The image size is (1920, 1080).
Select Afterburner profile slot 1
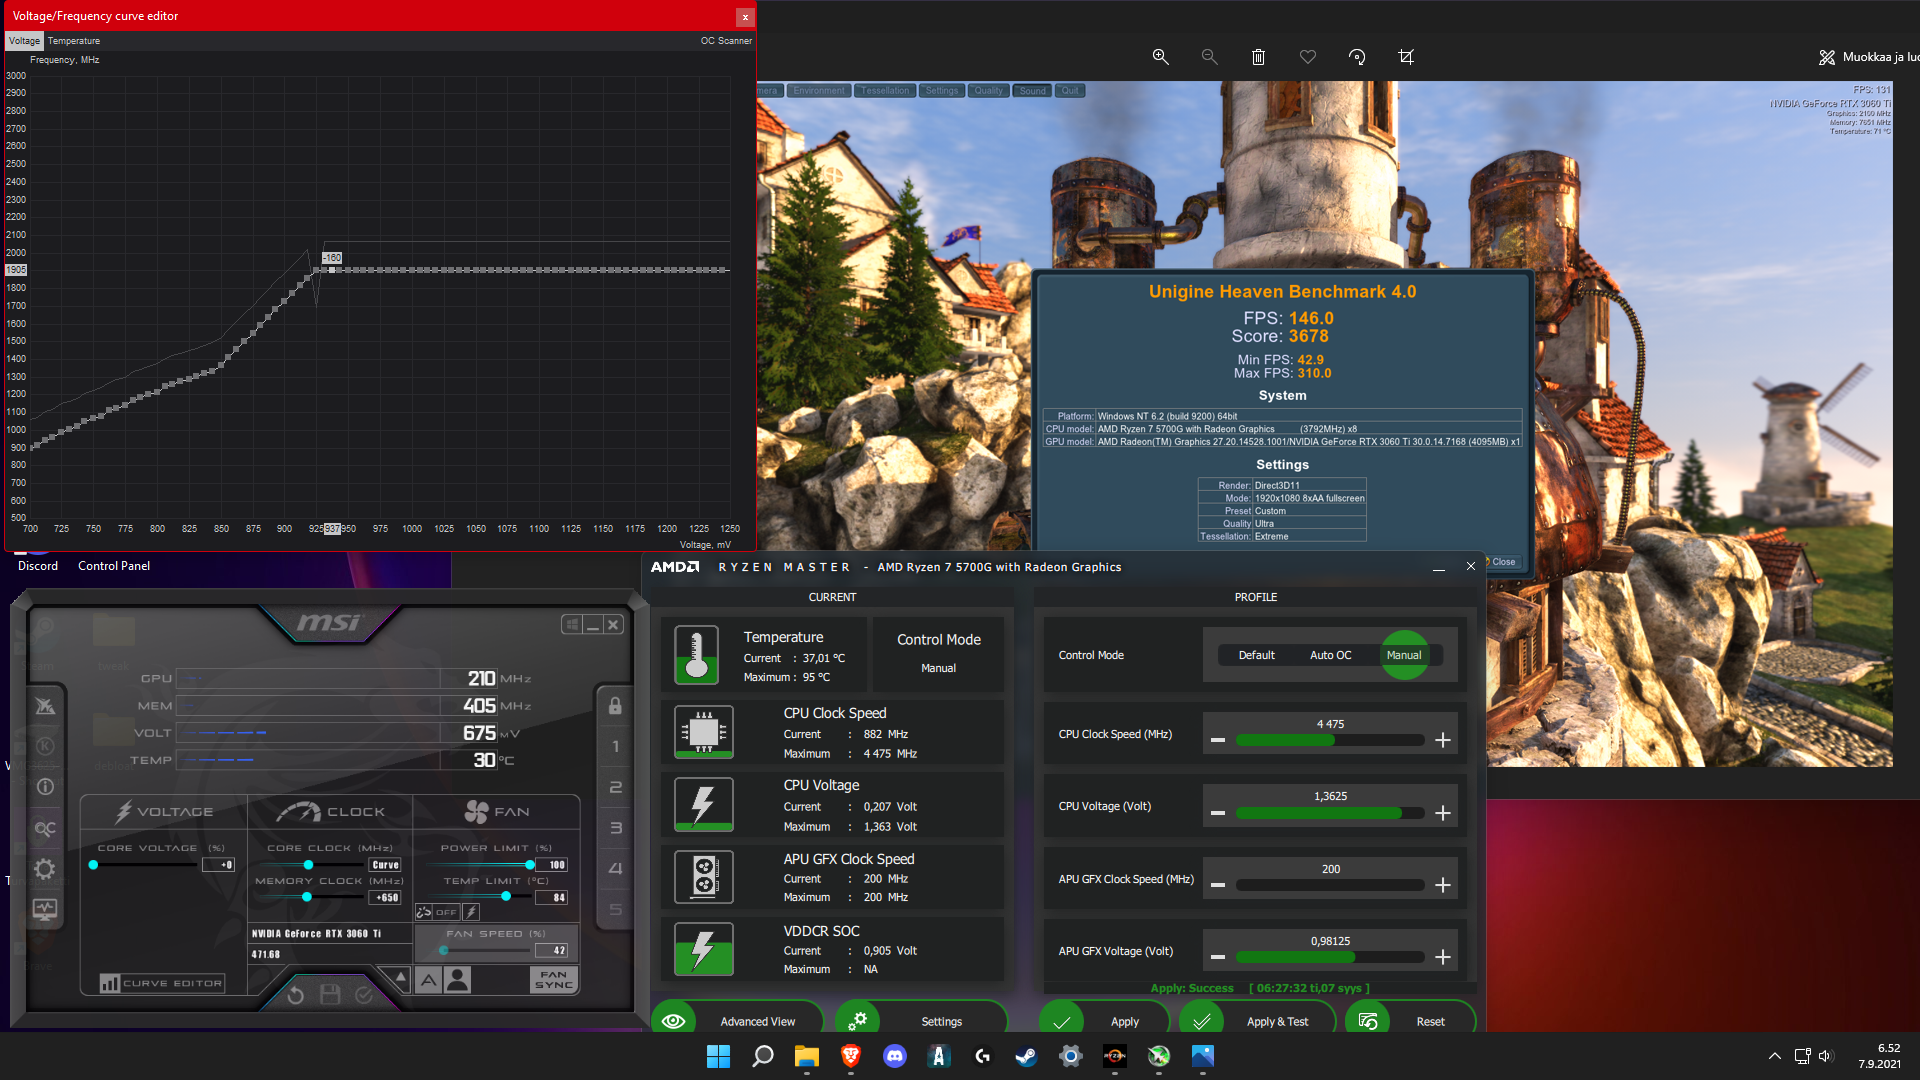615,746
